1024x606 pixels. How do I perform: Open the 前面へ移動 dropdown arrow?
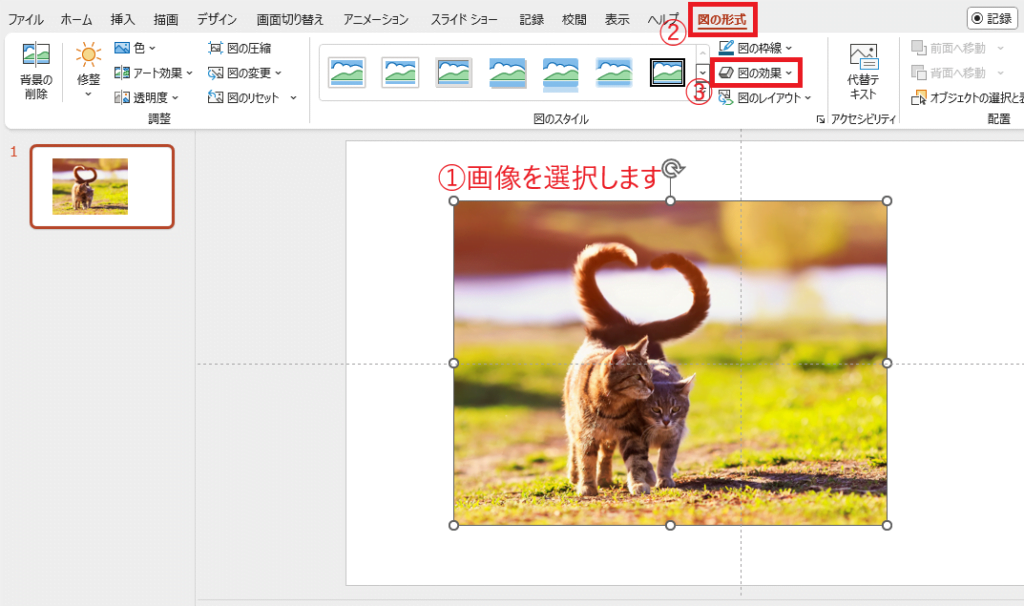click(x=1000, y=48)
